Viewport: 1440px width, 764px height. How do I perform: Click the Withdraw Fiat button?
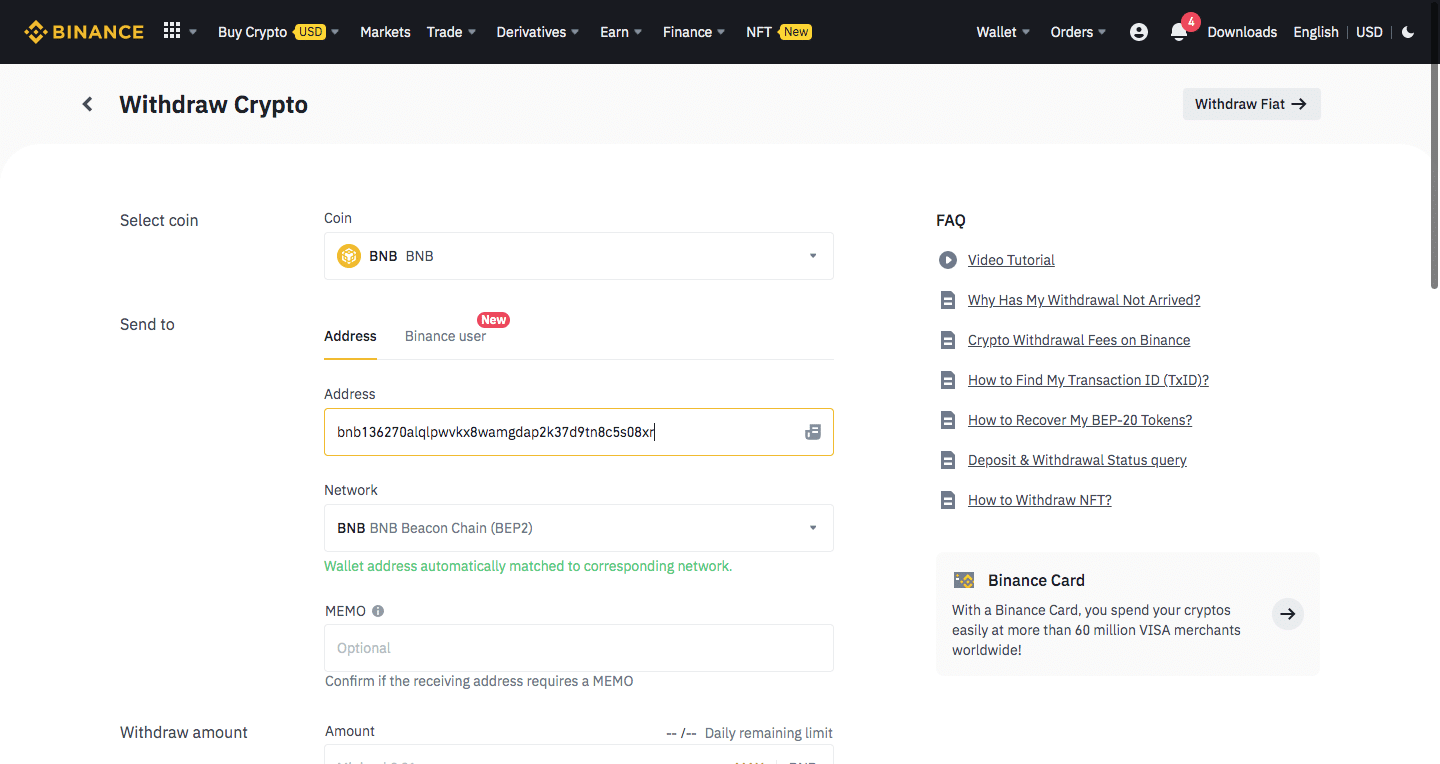pyautogui.click(x=1251, y=104)
